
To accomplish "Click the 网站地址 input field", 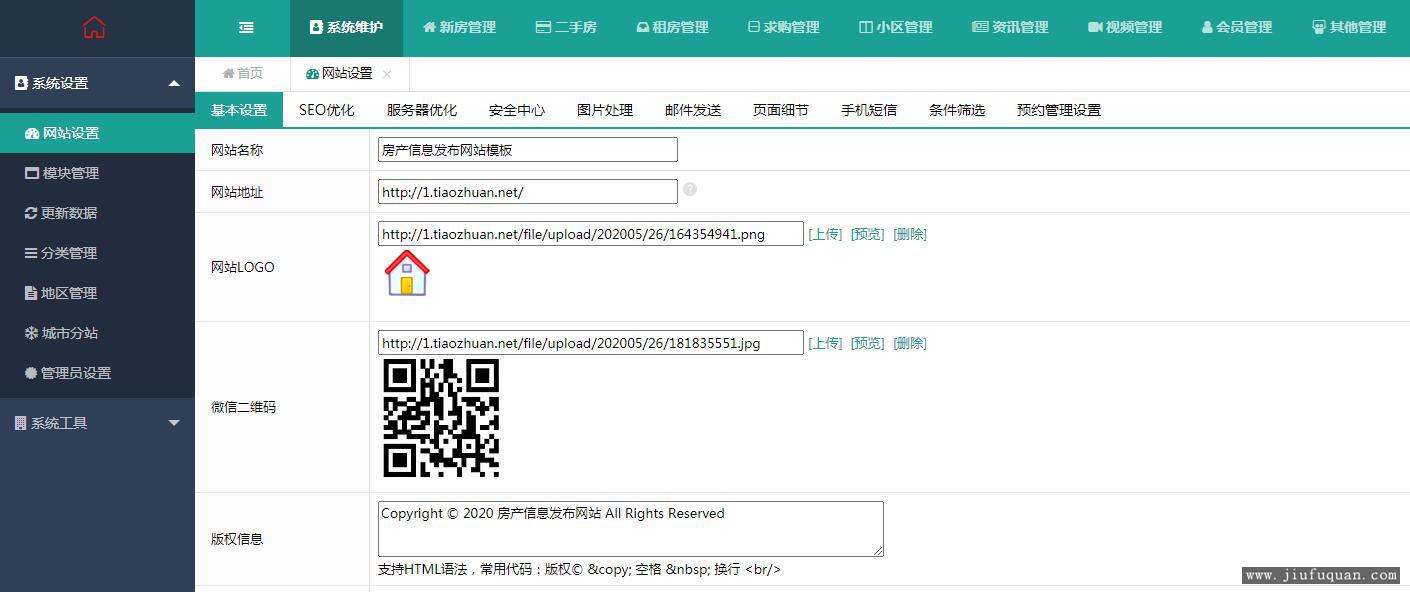I will (528, 192).
